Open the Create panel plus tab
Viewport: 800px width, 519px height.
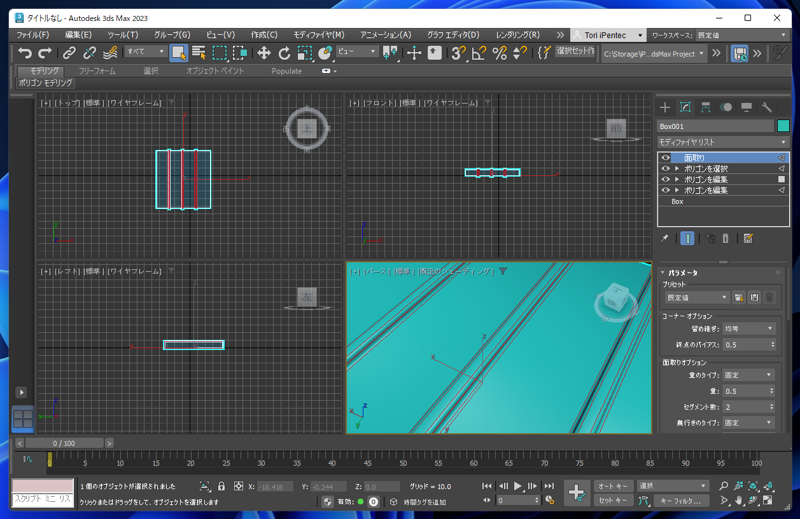[x=665, y=107]
